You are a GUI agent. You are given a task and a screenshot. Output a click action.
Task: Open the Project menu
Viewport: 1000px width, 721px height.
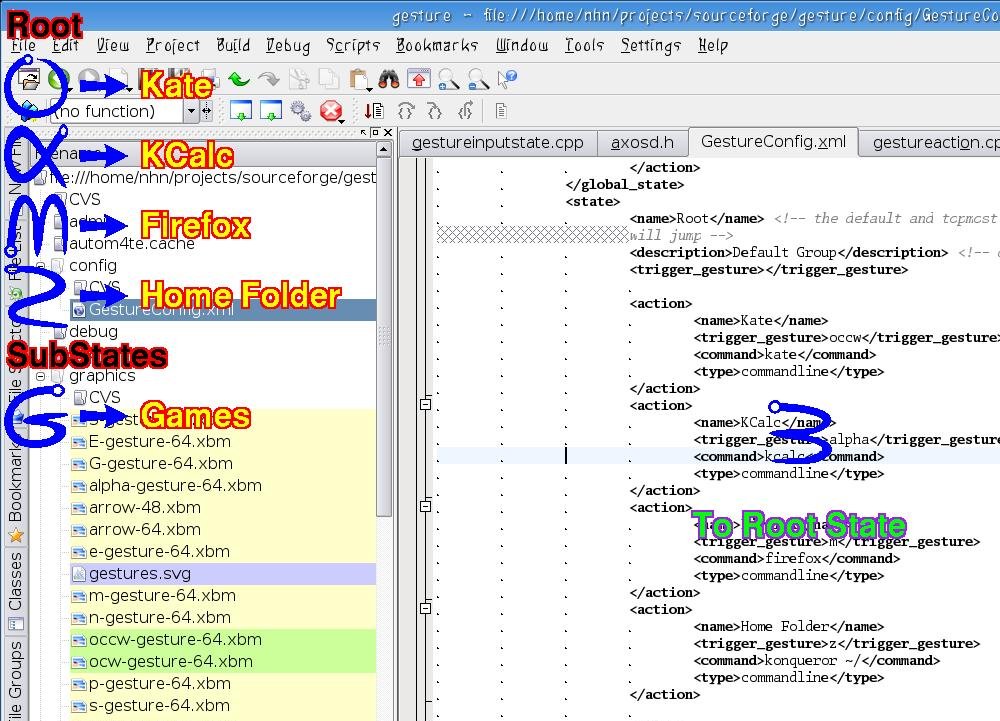(x=173, y=45)
